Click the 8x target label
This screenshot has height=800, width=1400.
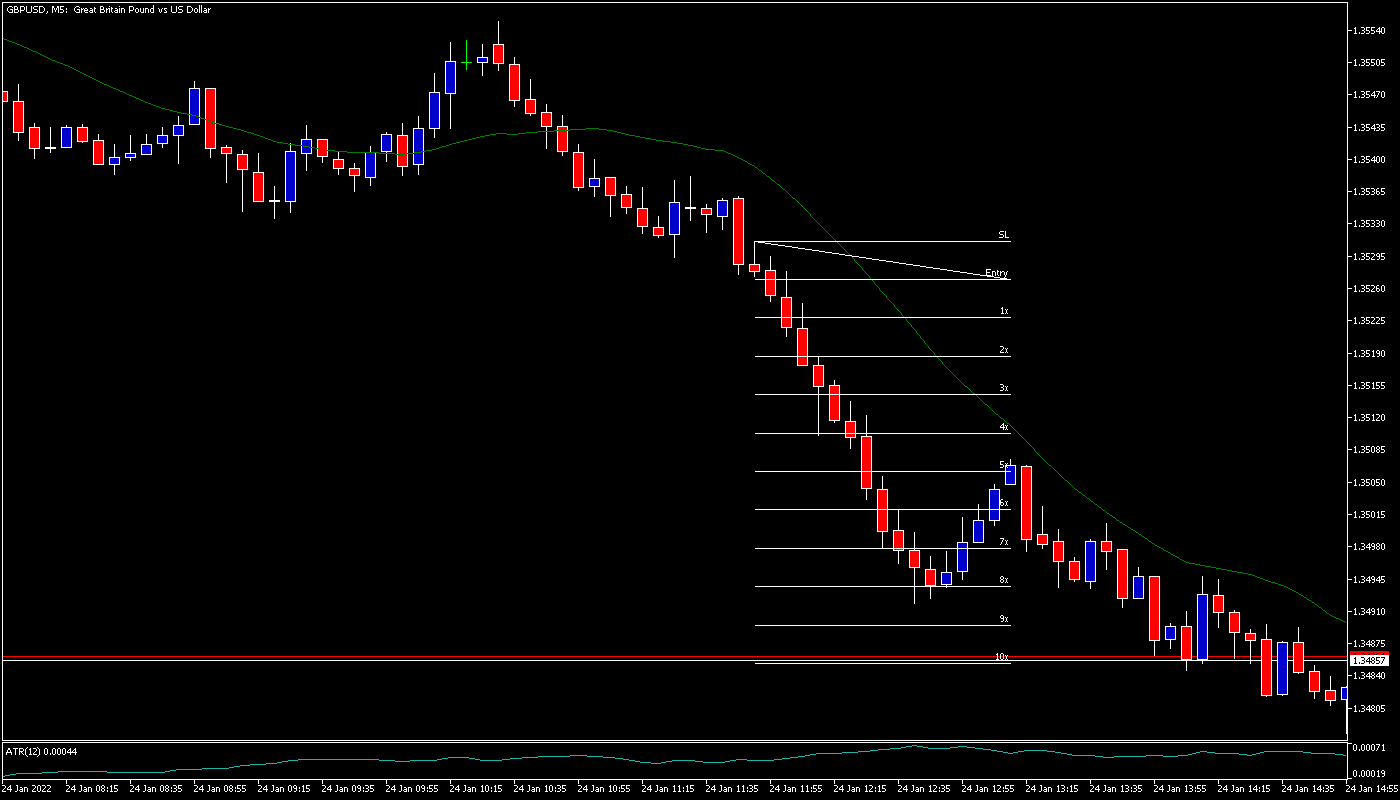click(x=1004, y=580)
